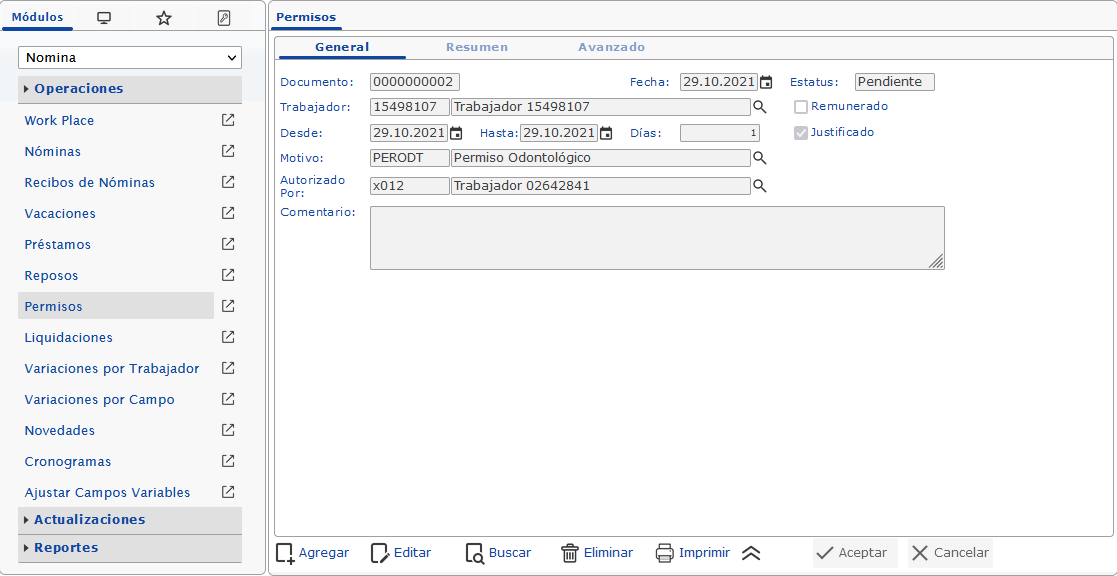This screenshot has width=1117, height=576.
Task: Open Vacaciones in new window icon
Action: coord(228,213)
